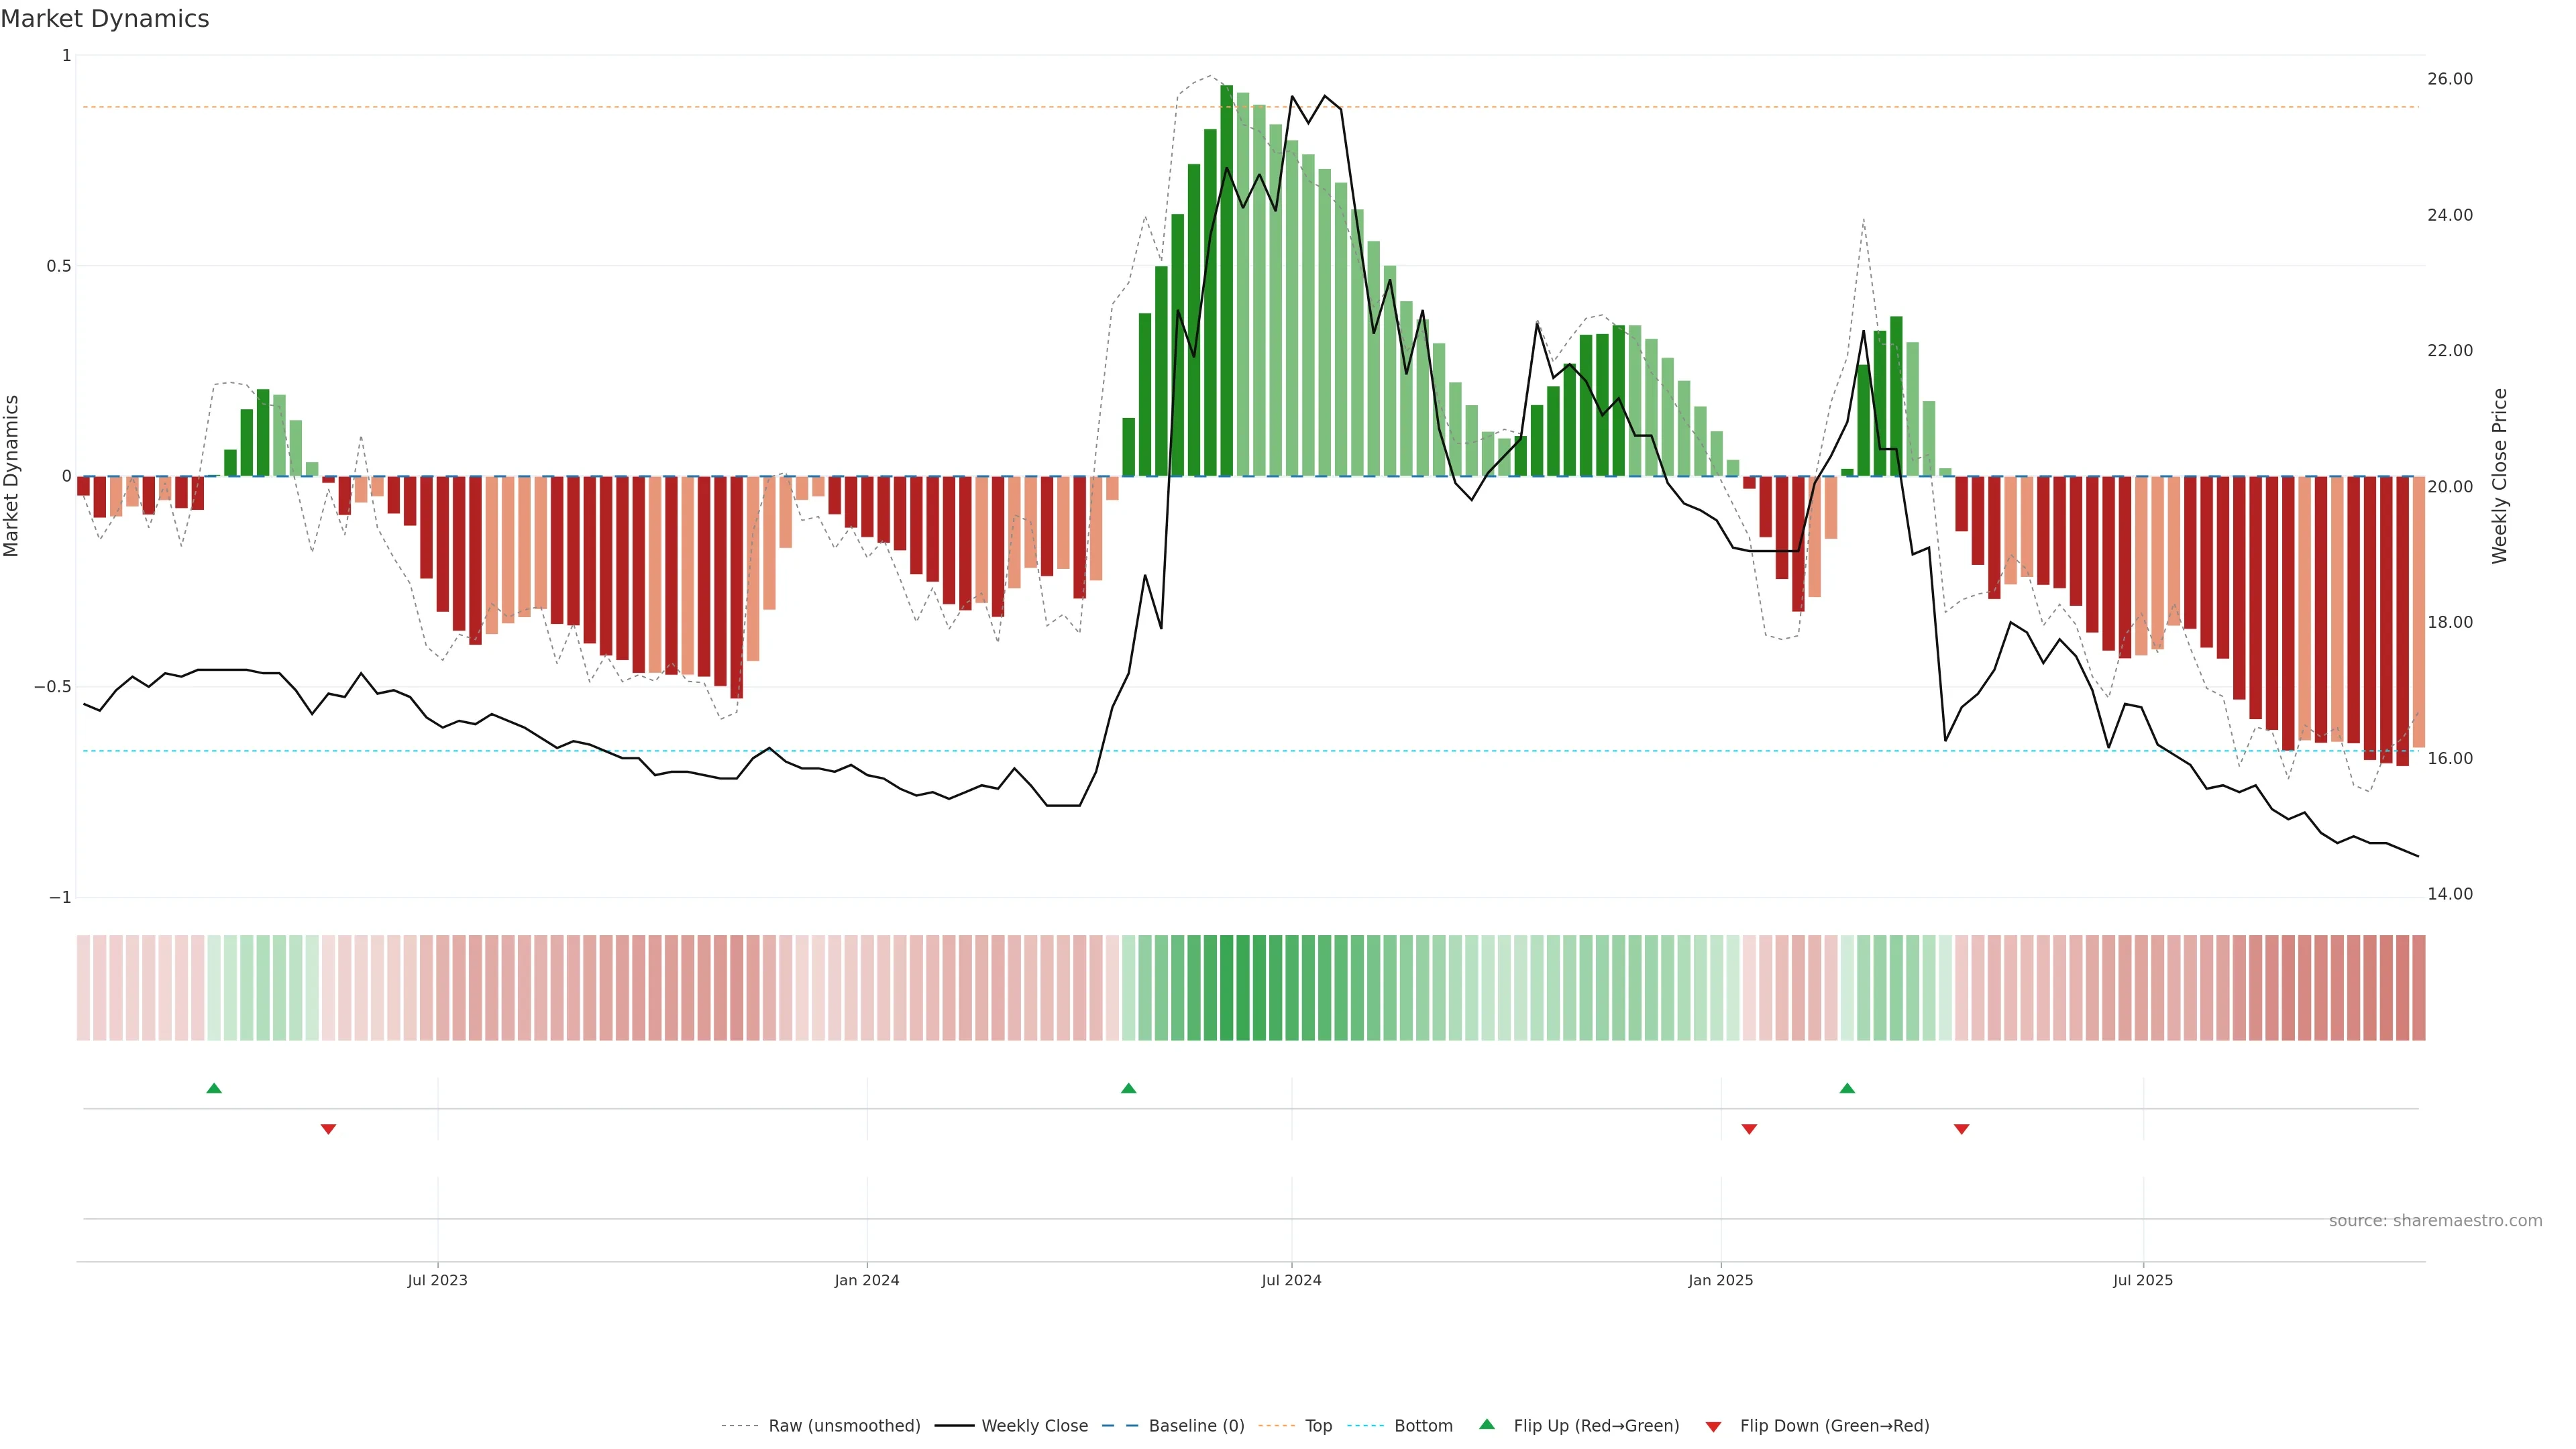The height and width of the screenshot is (1449, 2576).
Task: Click the latest red Flip Down triangle marker
Action: [1961, 1129]
